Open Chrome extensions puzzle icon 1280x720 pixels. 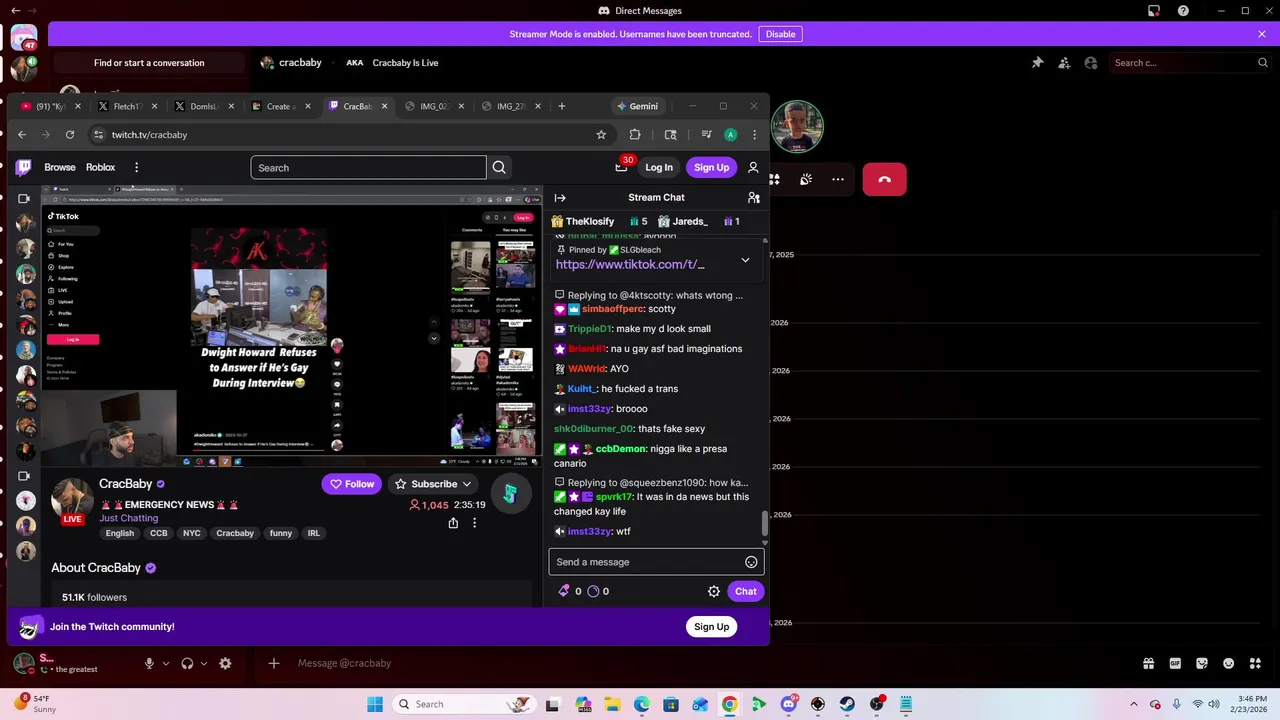635,134
